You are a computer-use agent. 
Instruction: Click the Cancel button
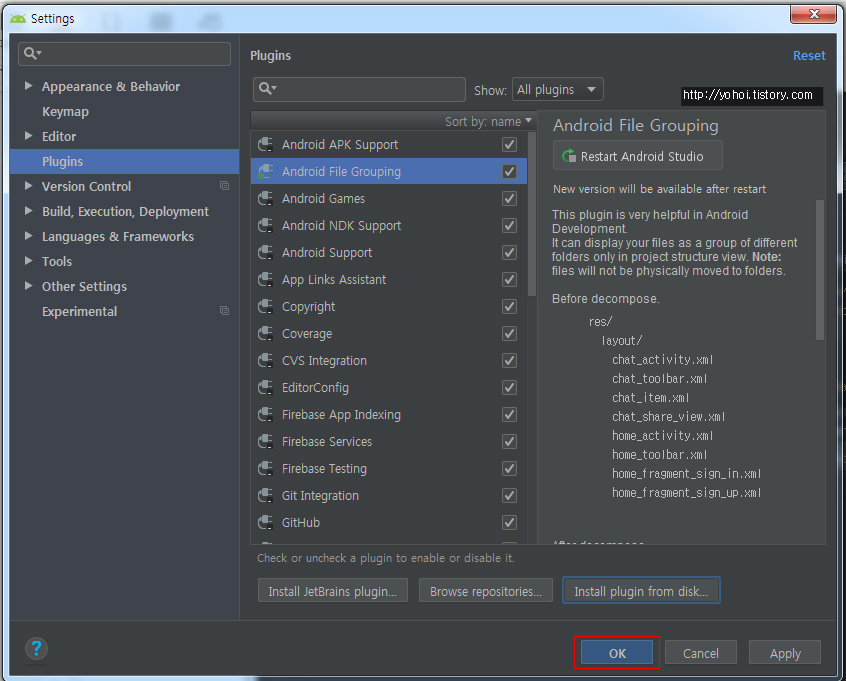(x=700, y=653)
